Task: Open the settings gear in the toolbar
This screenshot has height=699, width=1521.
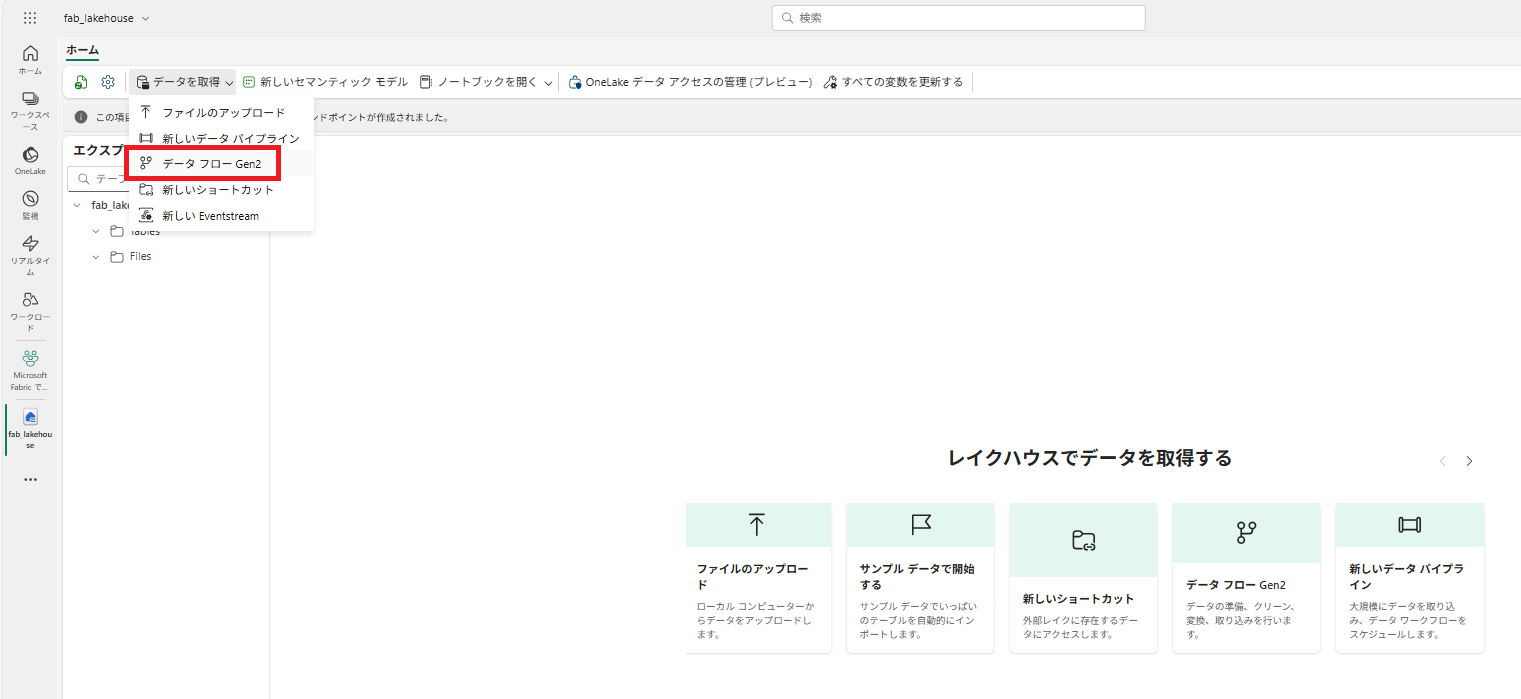Action: tap(108, 82)
